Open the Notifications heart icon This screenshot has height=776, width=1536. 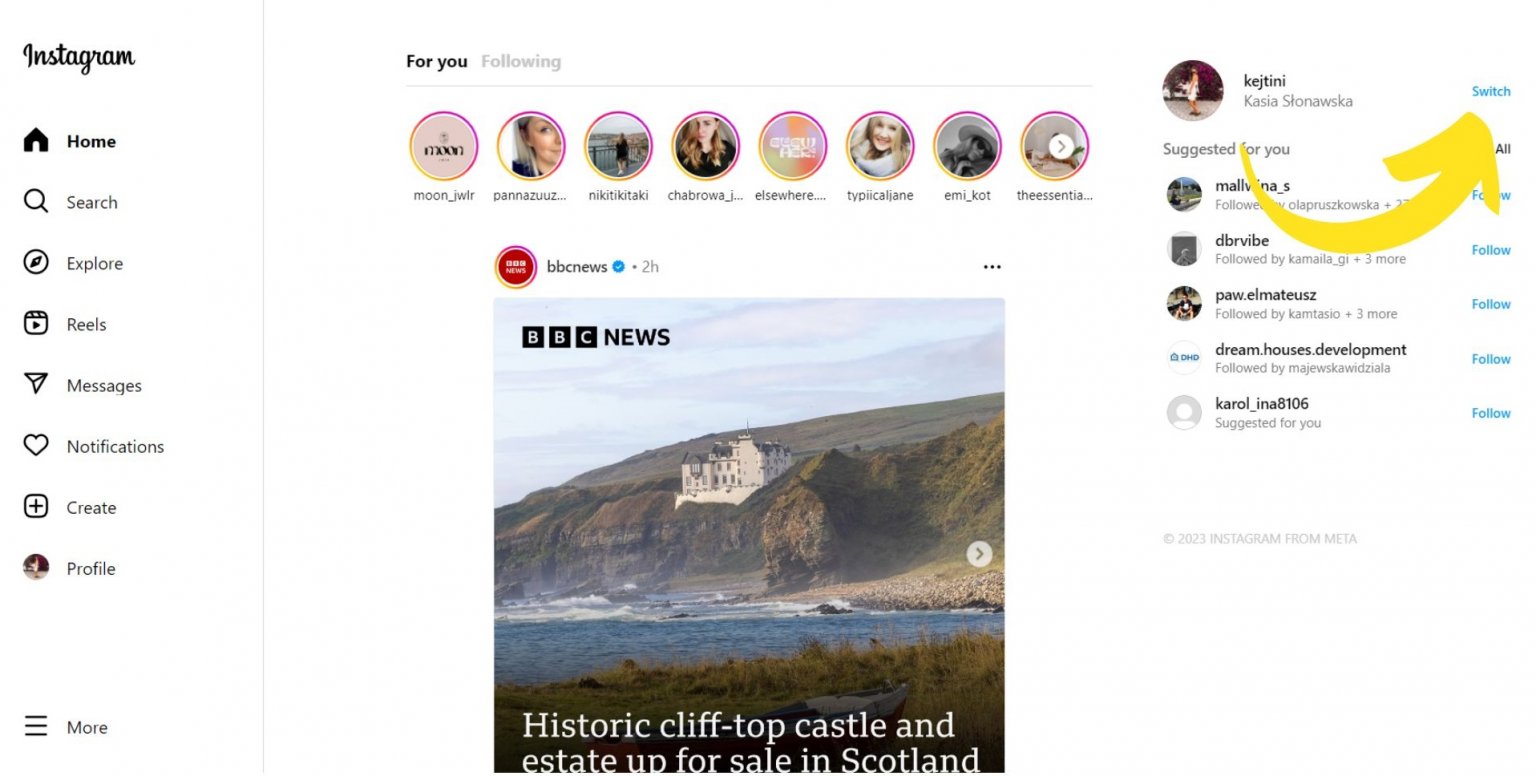(x=36, y=446)
